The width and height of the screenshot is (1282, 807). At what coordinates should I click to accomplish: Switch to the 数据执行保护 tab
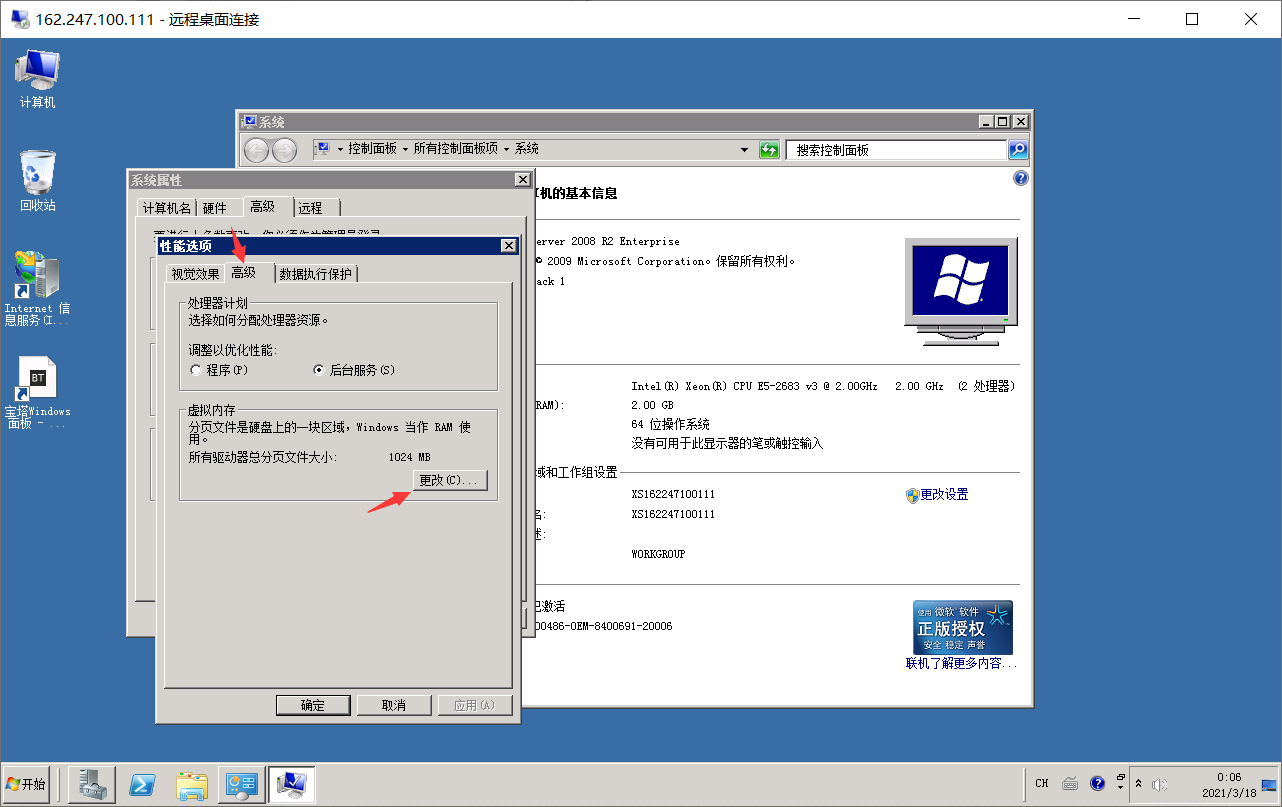point(315,274)
